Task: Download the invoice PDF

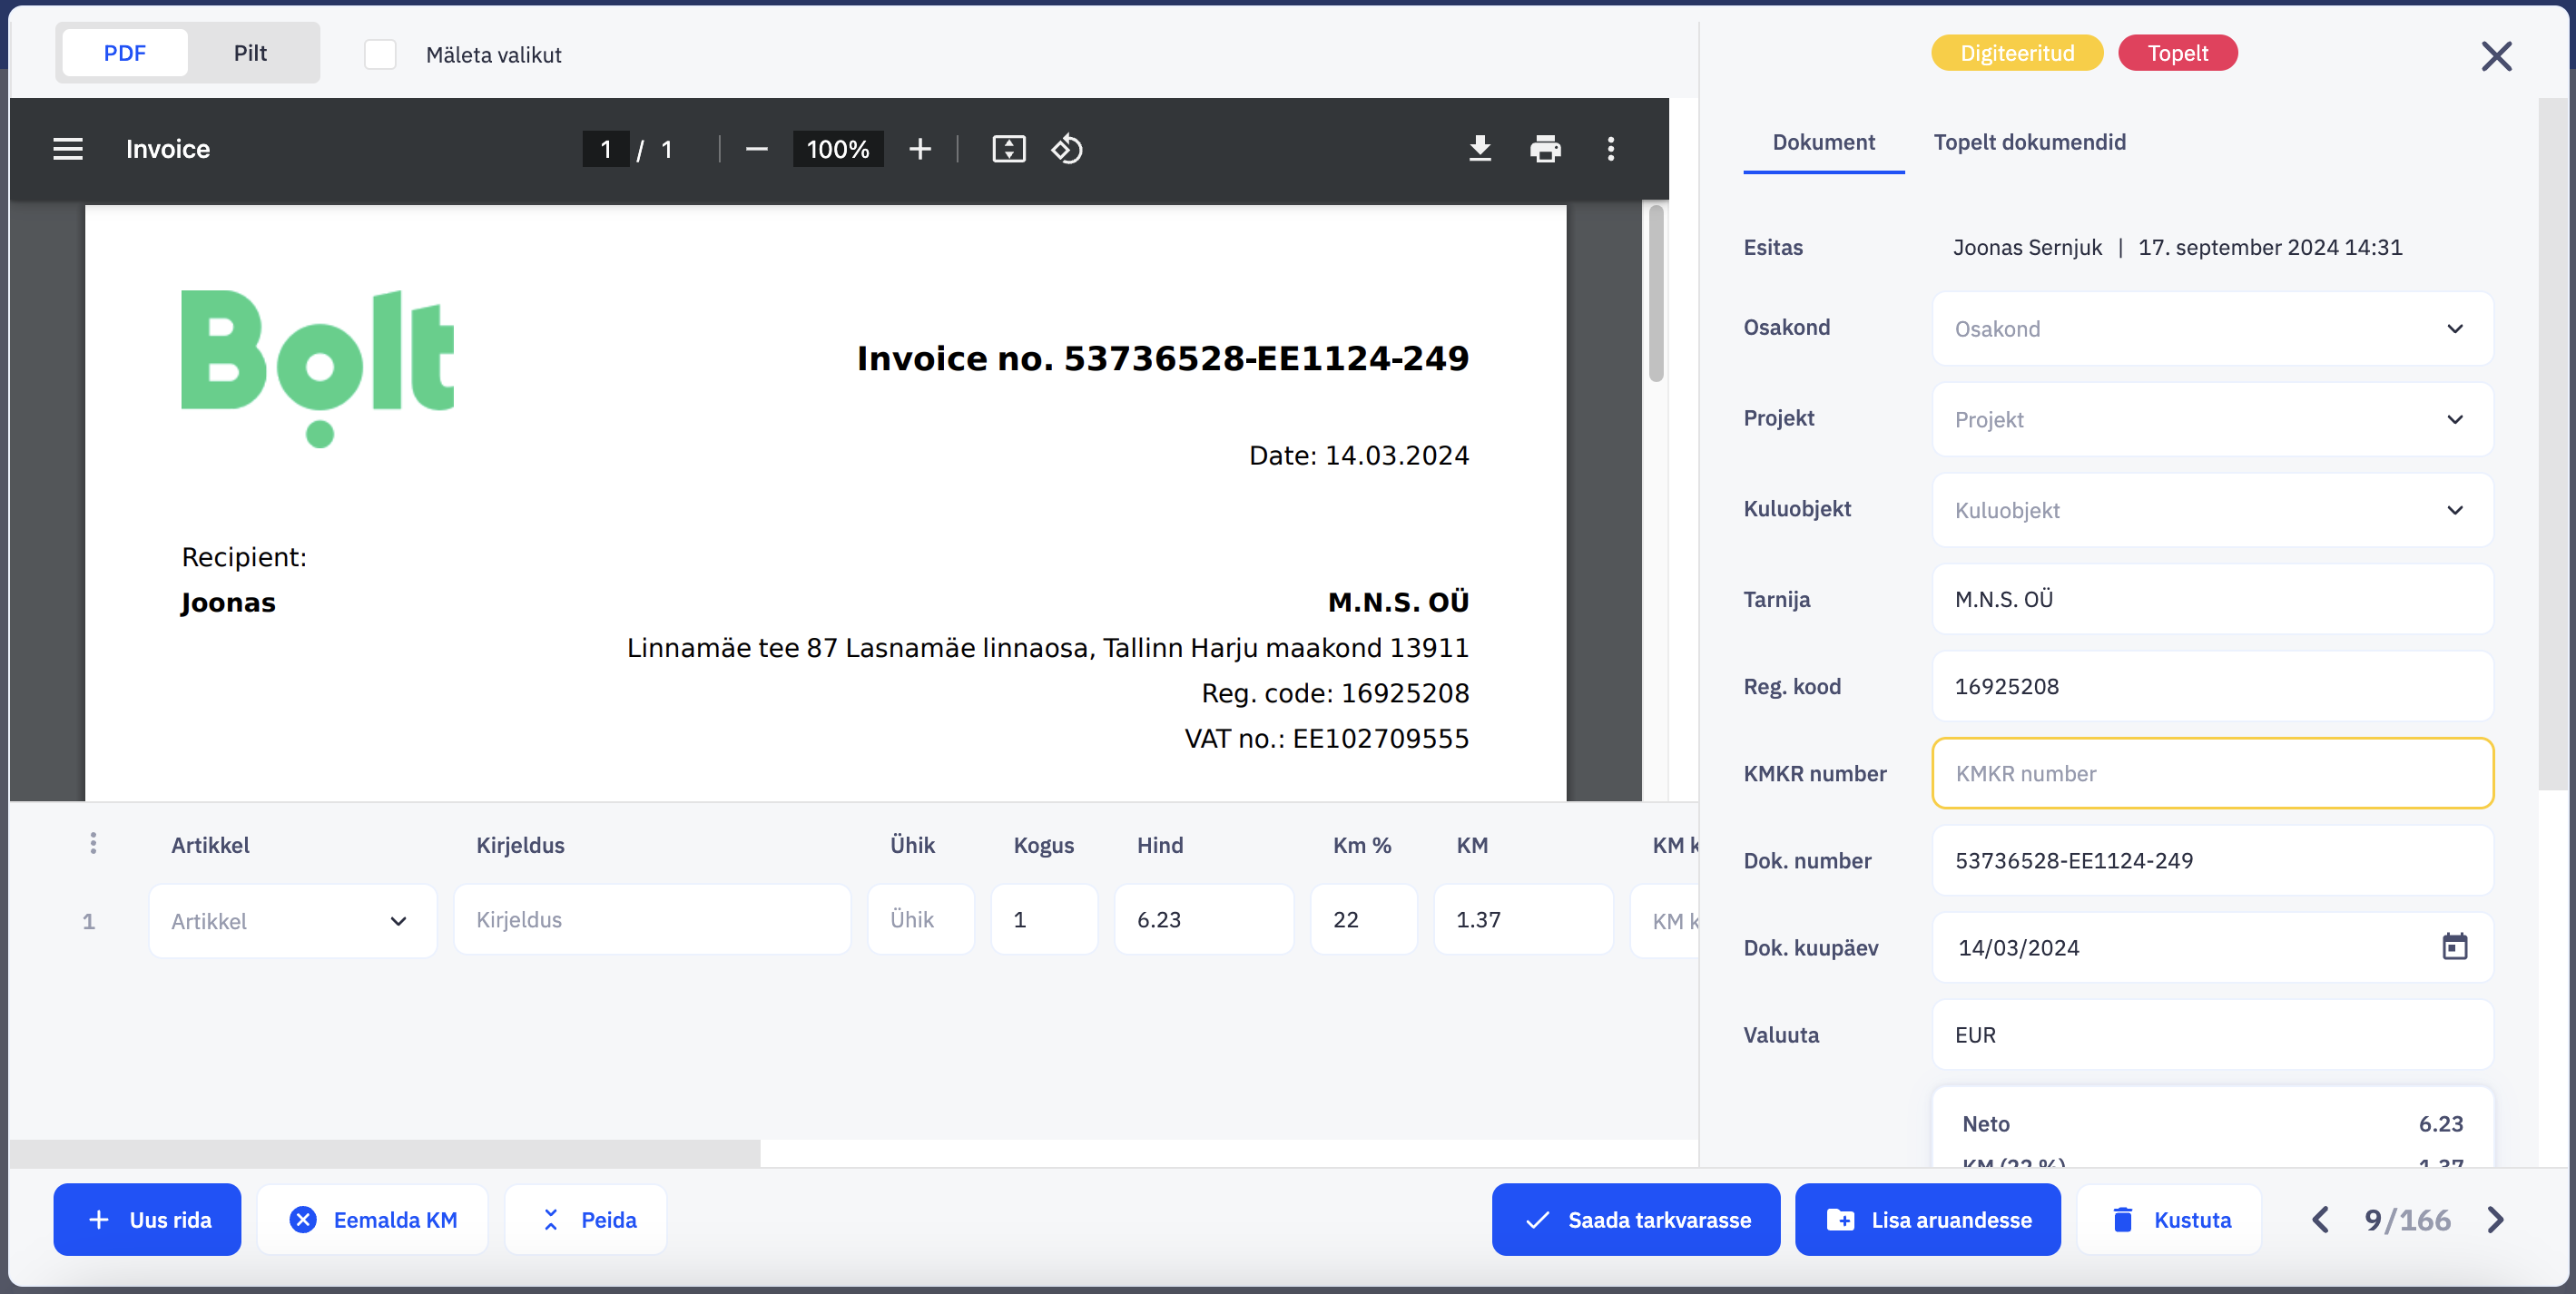Action: coord(1479,149)
